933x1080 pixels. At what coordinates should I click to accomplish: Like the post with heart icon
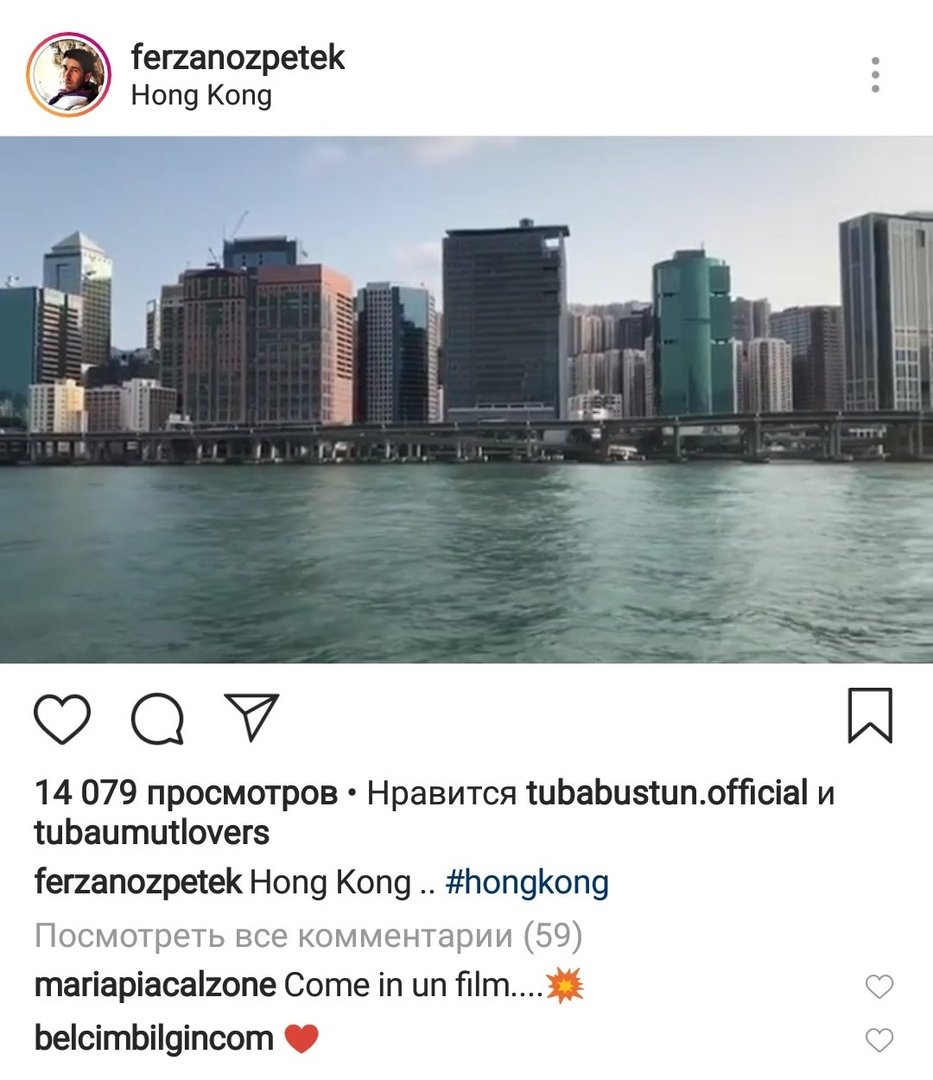coord(62,719)
